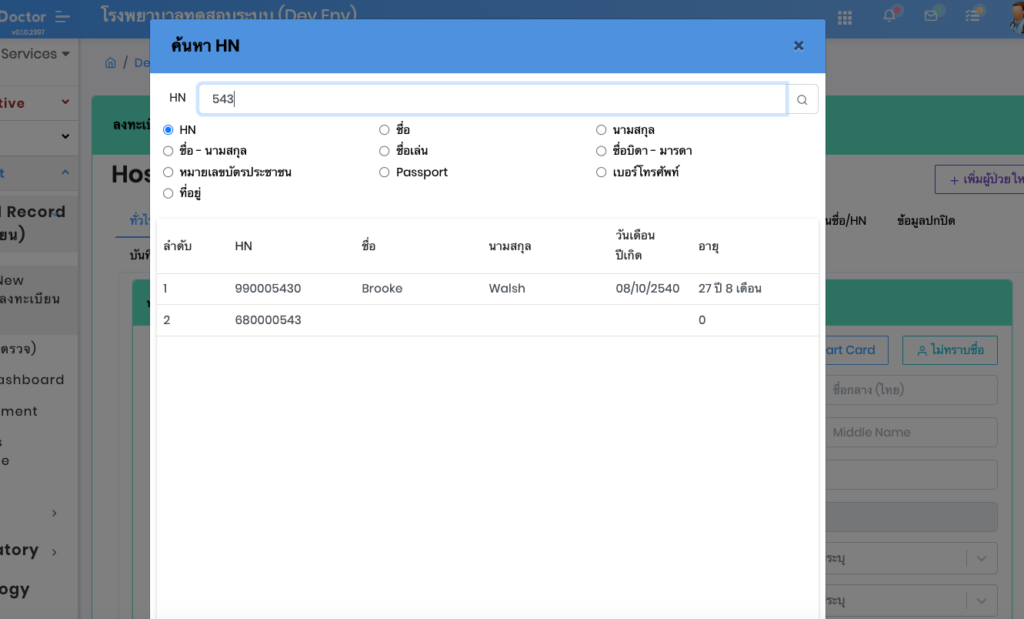
Task: Select result row for Brooke Walsh
Action: click(487, 289)
